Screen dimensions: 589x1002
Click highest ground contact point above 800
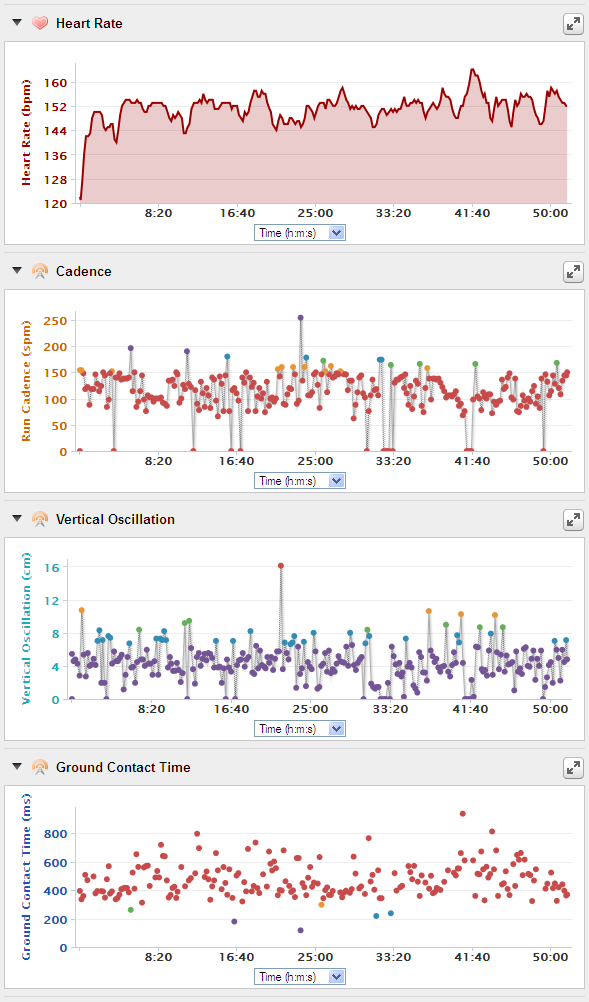[463, 813]
